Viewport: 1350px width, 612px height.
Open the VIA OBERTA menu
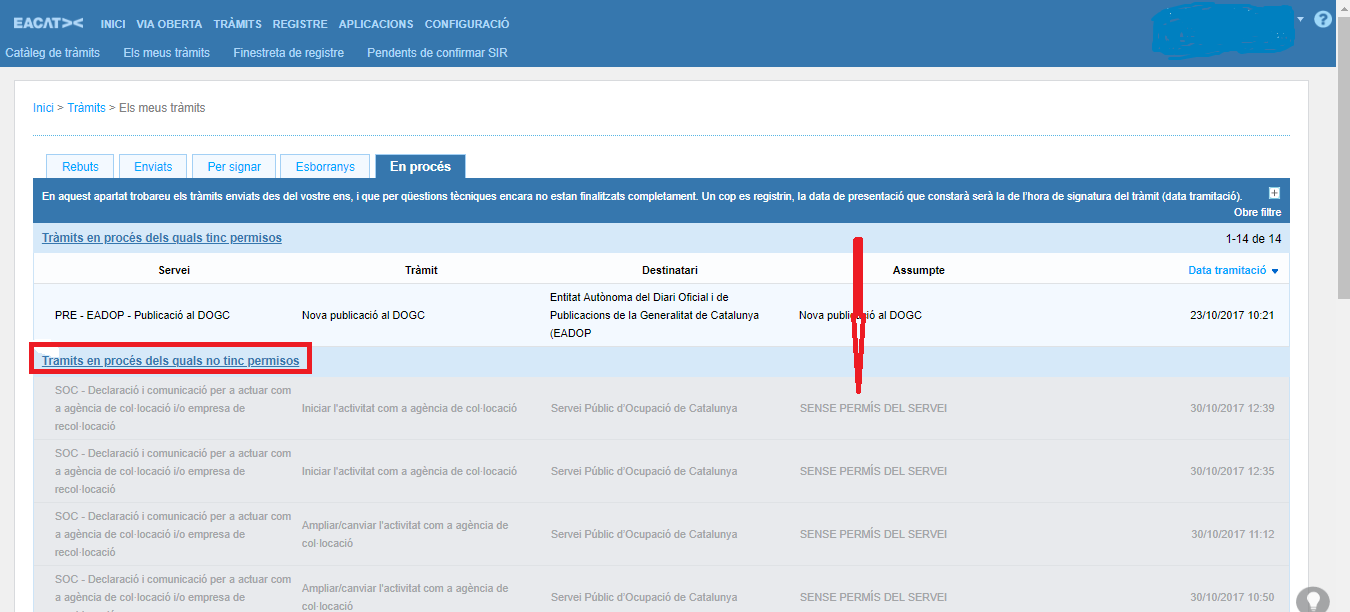(x=169, y=24)
